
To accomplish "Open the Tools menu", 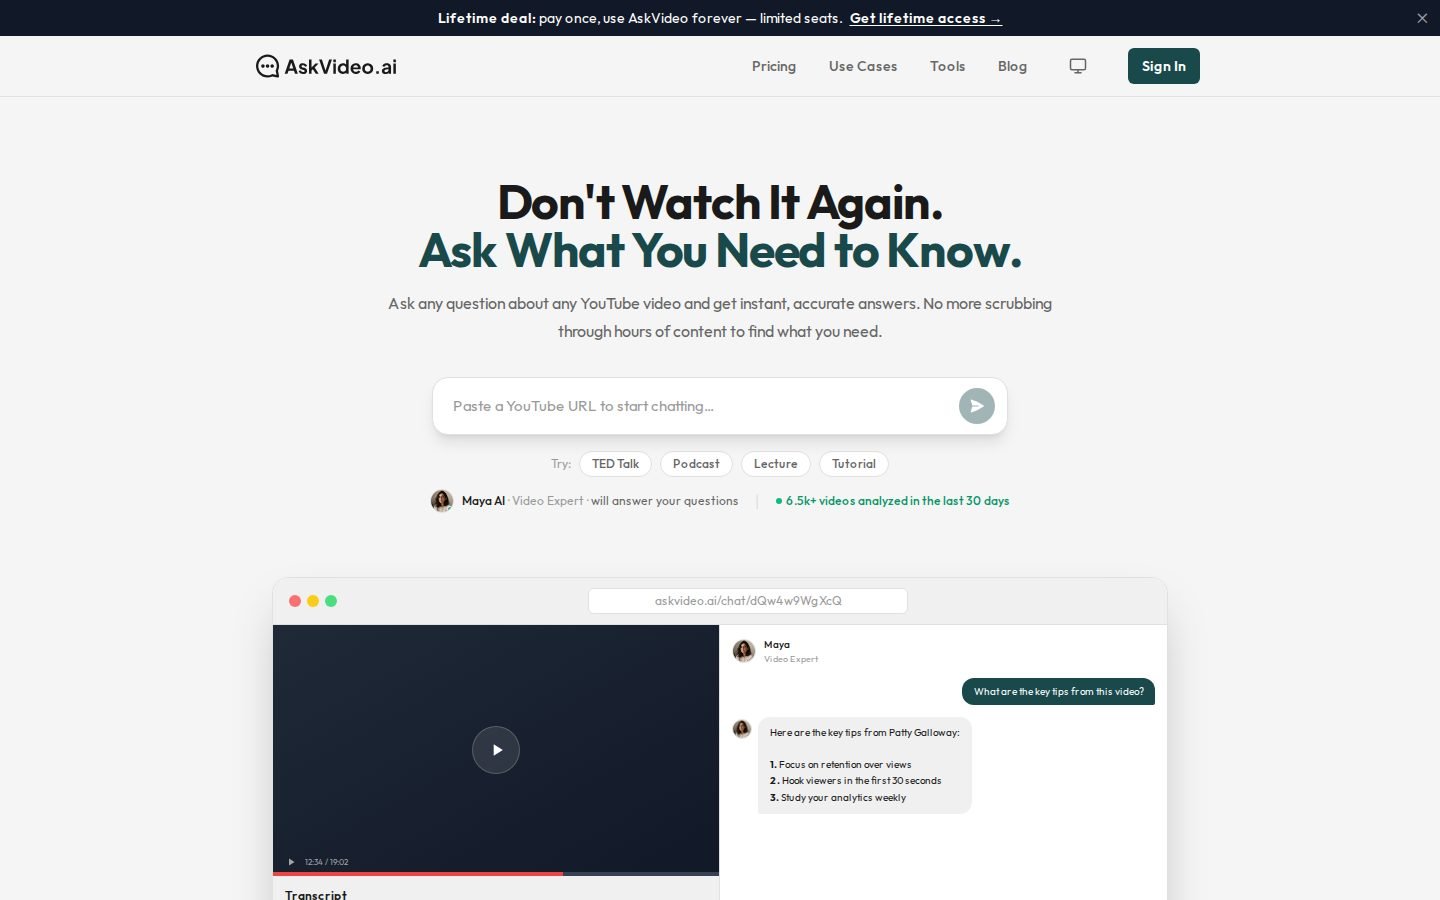I will point(948,66).
